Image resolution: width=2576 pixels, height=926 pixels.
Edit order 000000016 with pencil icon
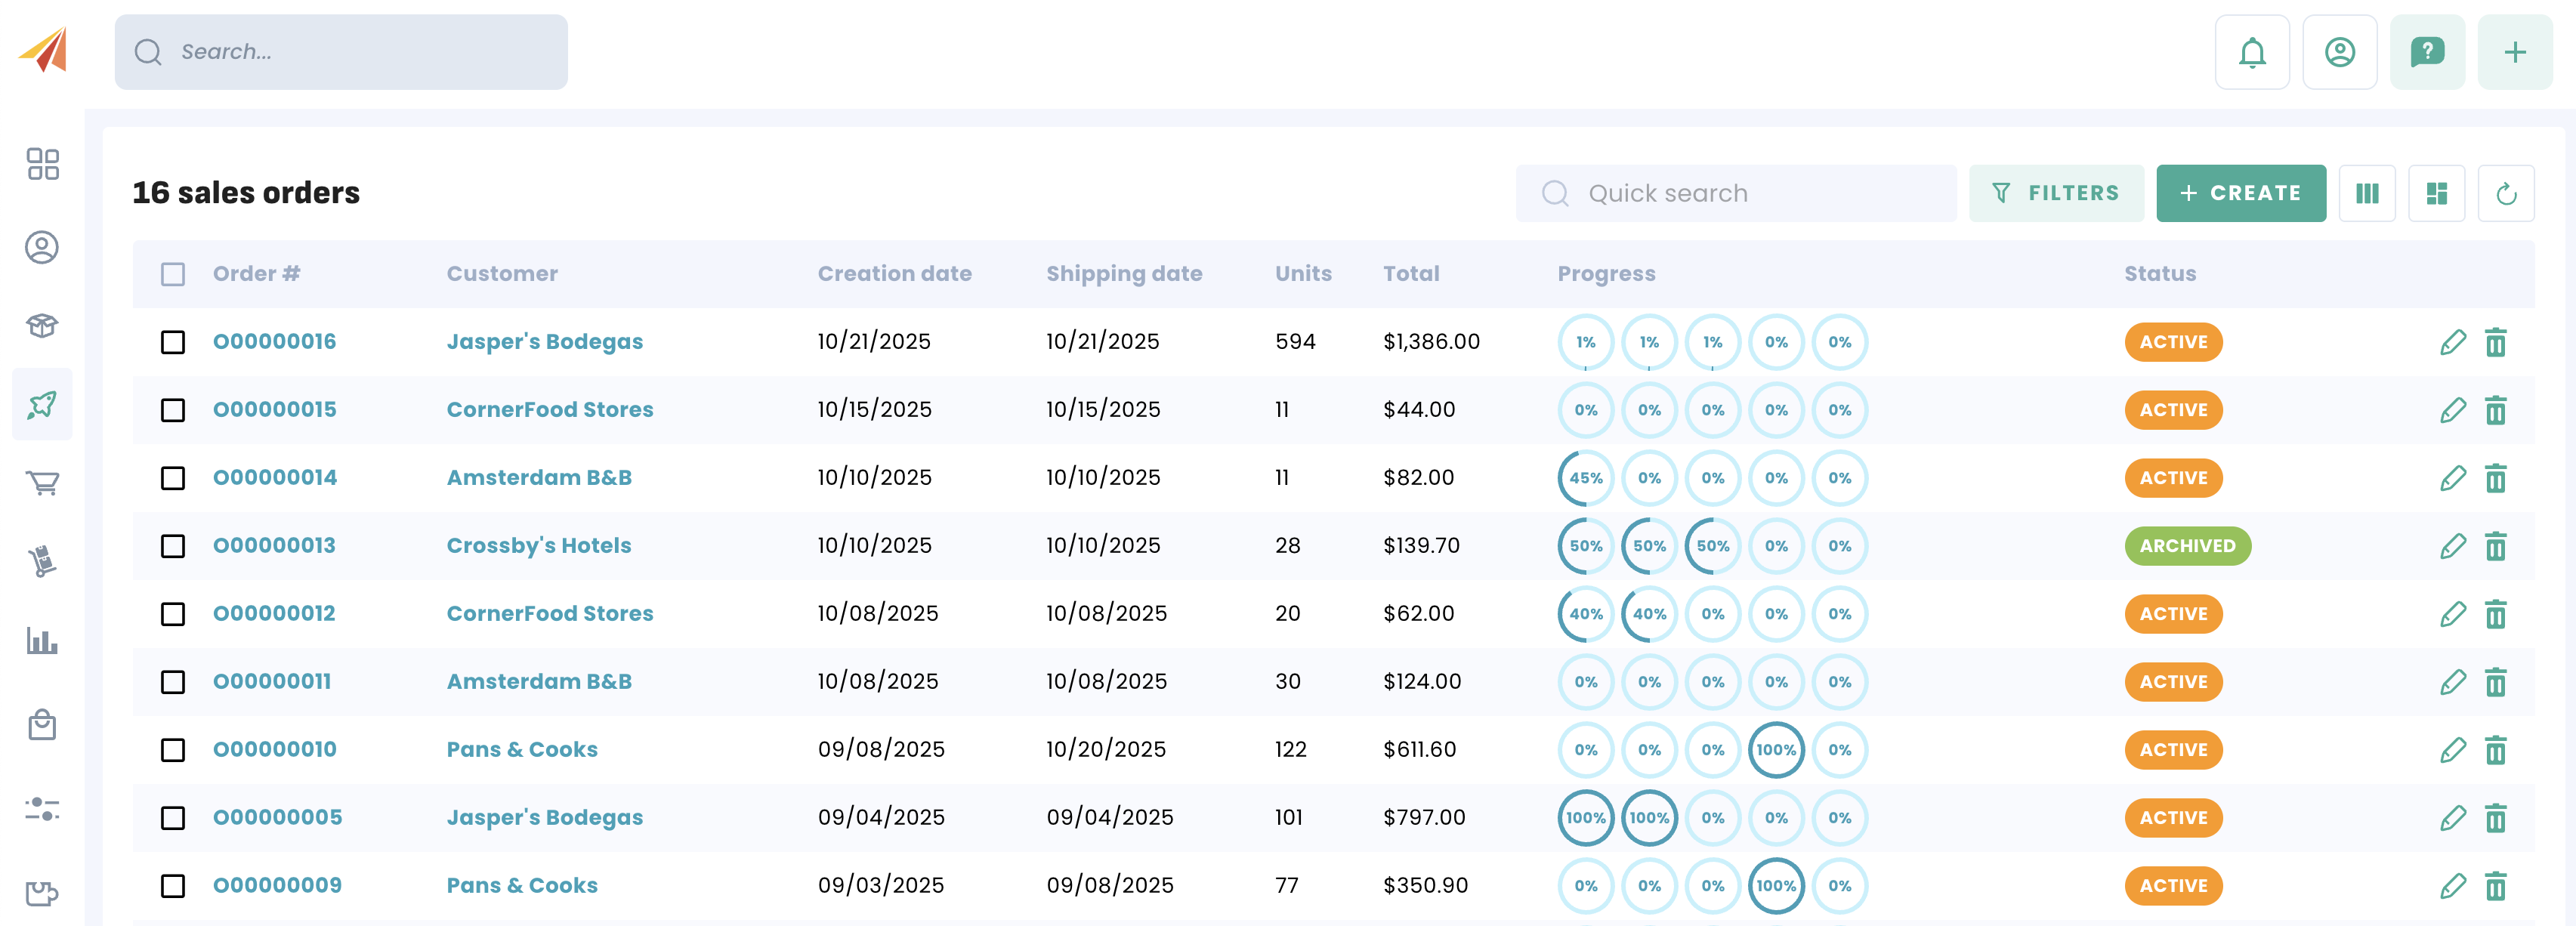coord(2452,342)
